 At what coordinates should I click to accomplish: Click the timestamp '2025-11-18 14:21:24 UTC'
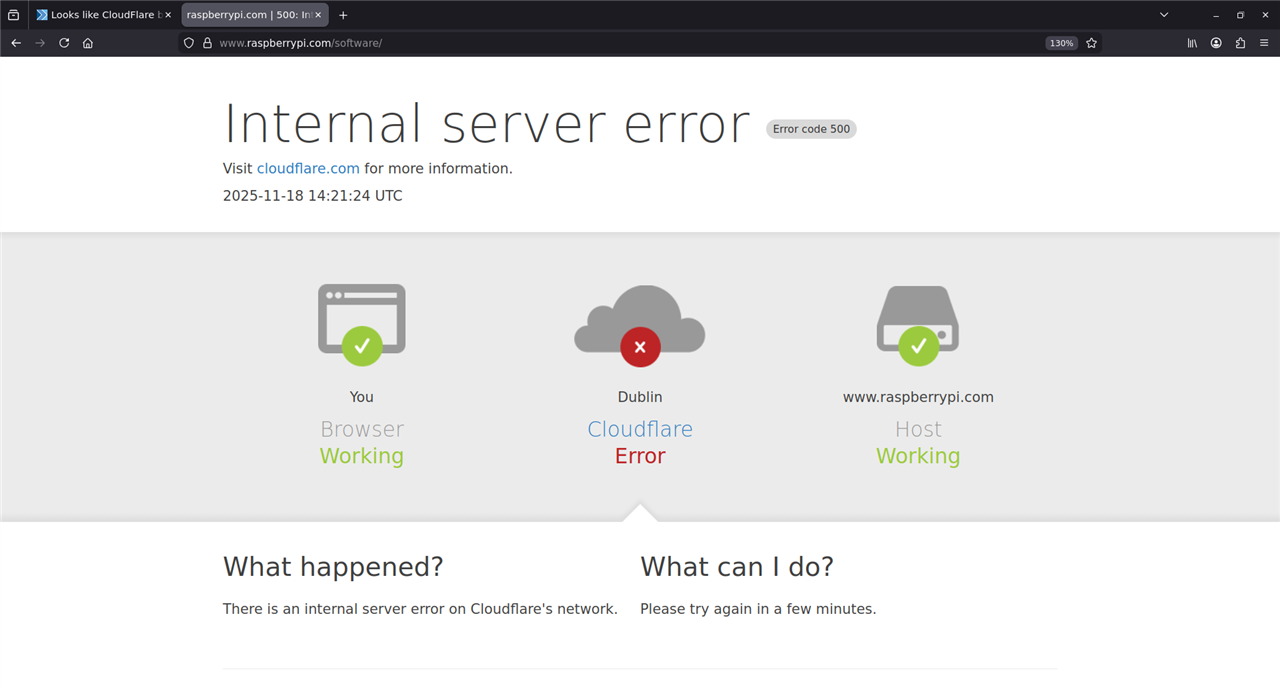pos(312,195)
